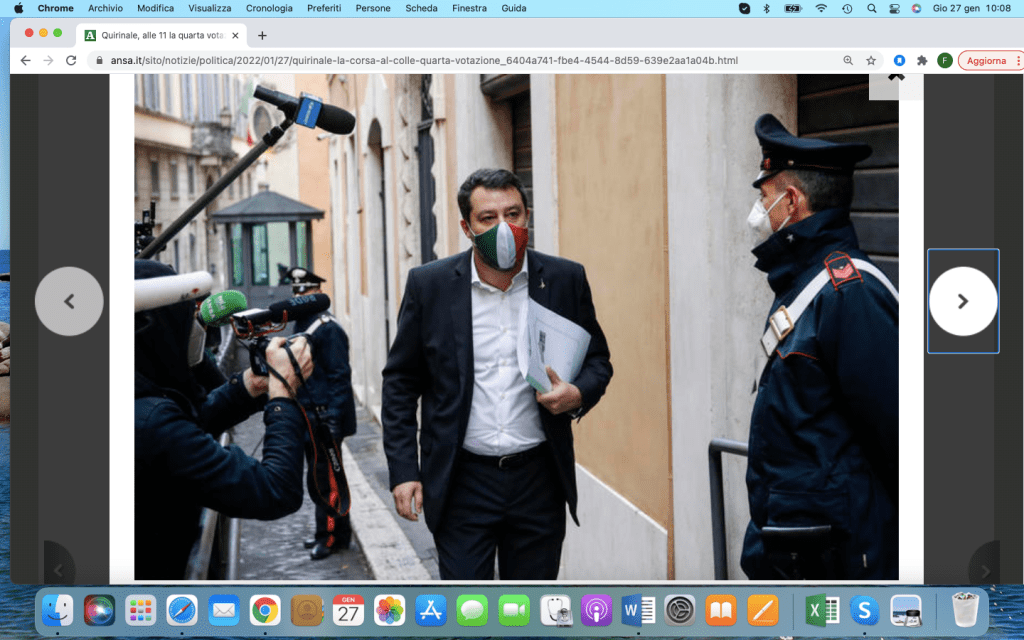This screenshot has width=1024, height=640.
Task: Open the Visualizza menu
Action: 209,8
